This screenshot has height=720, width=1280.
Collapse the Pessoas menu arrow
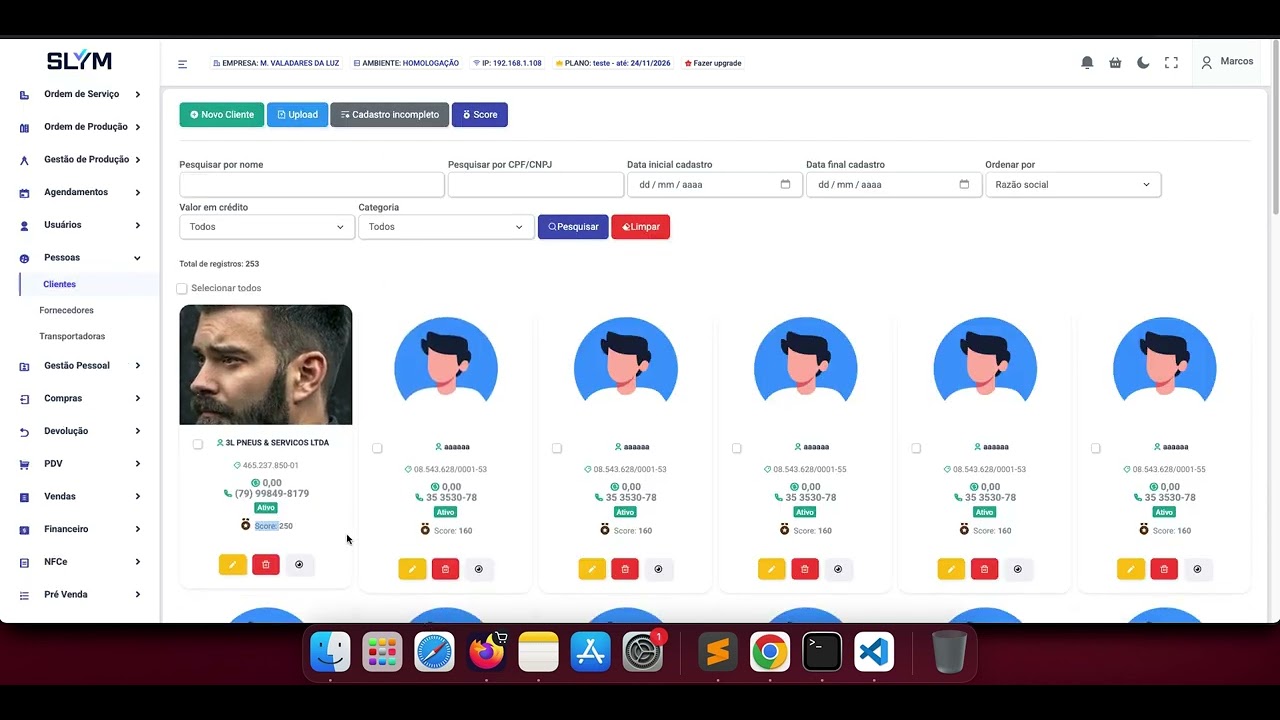click(137, 258)
